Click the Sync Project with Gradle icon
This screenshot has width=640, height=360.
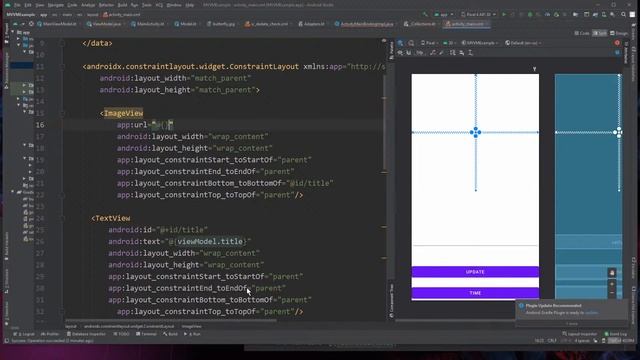pyautogui.click(x=595, y=14)
